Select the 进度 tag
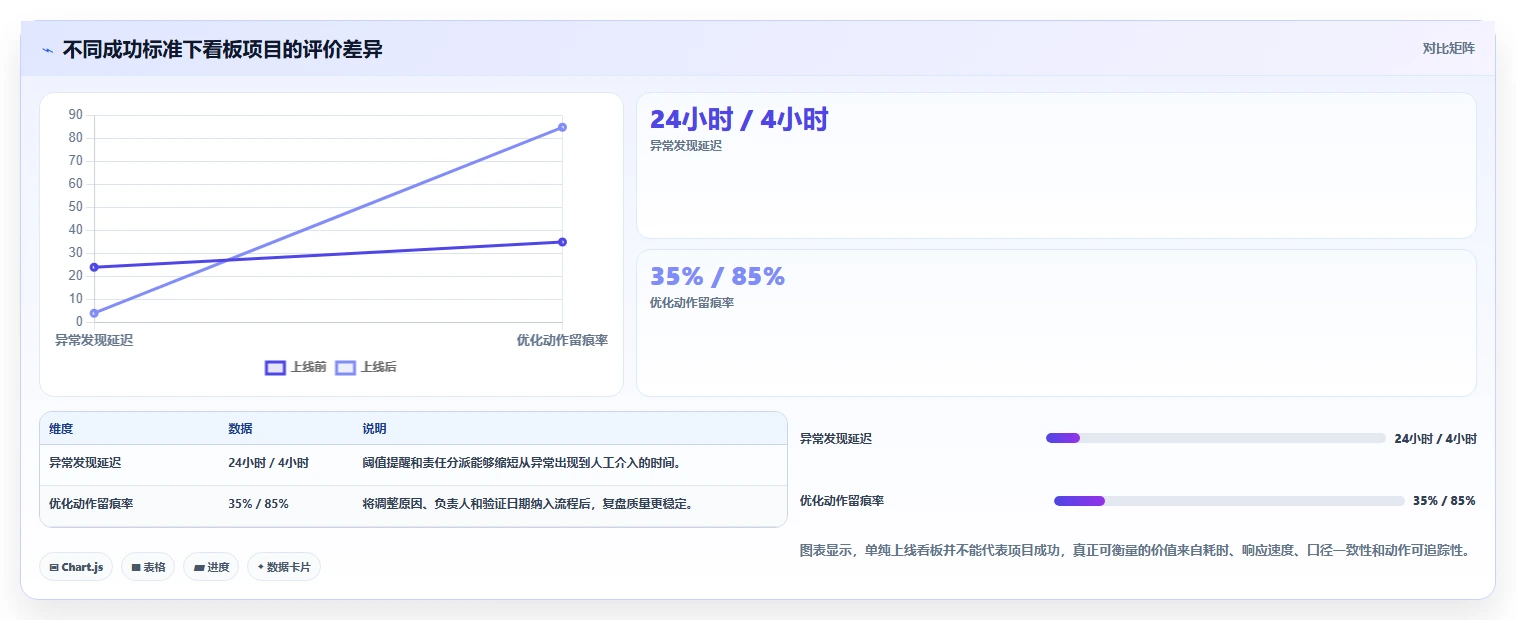Screen dimensions: 1516x620 tap(211, 567)
